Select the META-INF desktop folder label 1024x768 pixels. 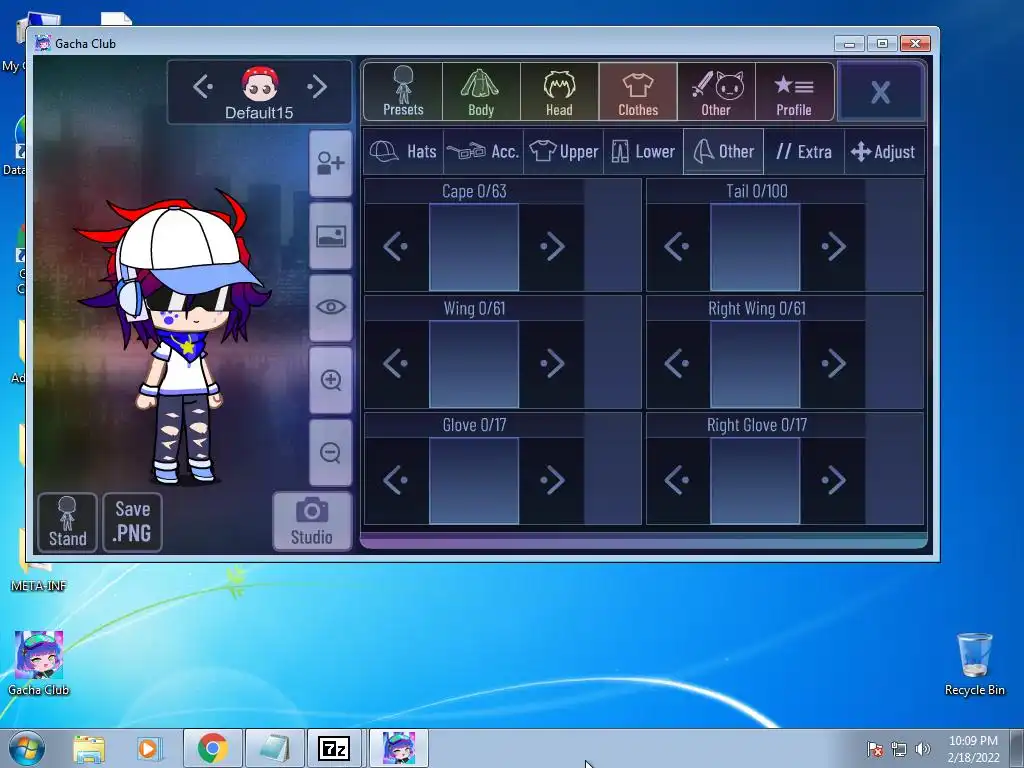[x=38, y=586]
